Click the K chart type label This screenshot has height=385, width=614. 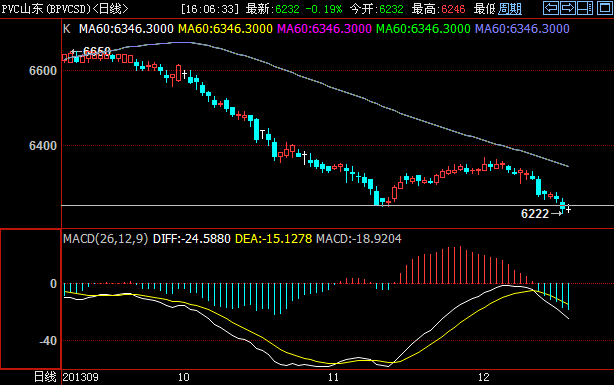click(67, 29)
